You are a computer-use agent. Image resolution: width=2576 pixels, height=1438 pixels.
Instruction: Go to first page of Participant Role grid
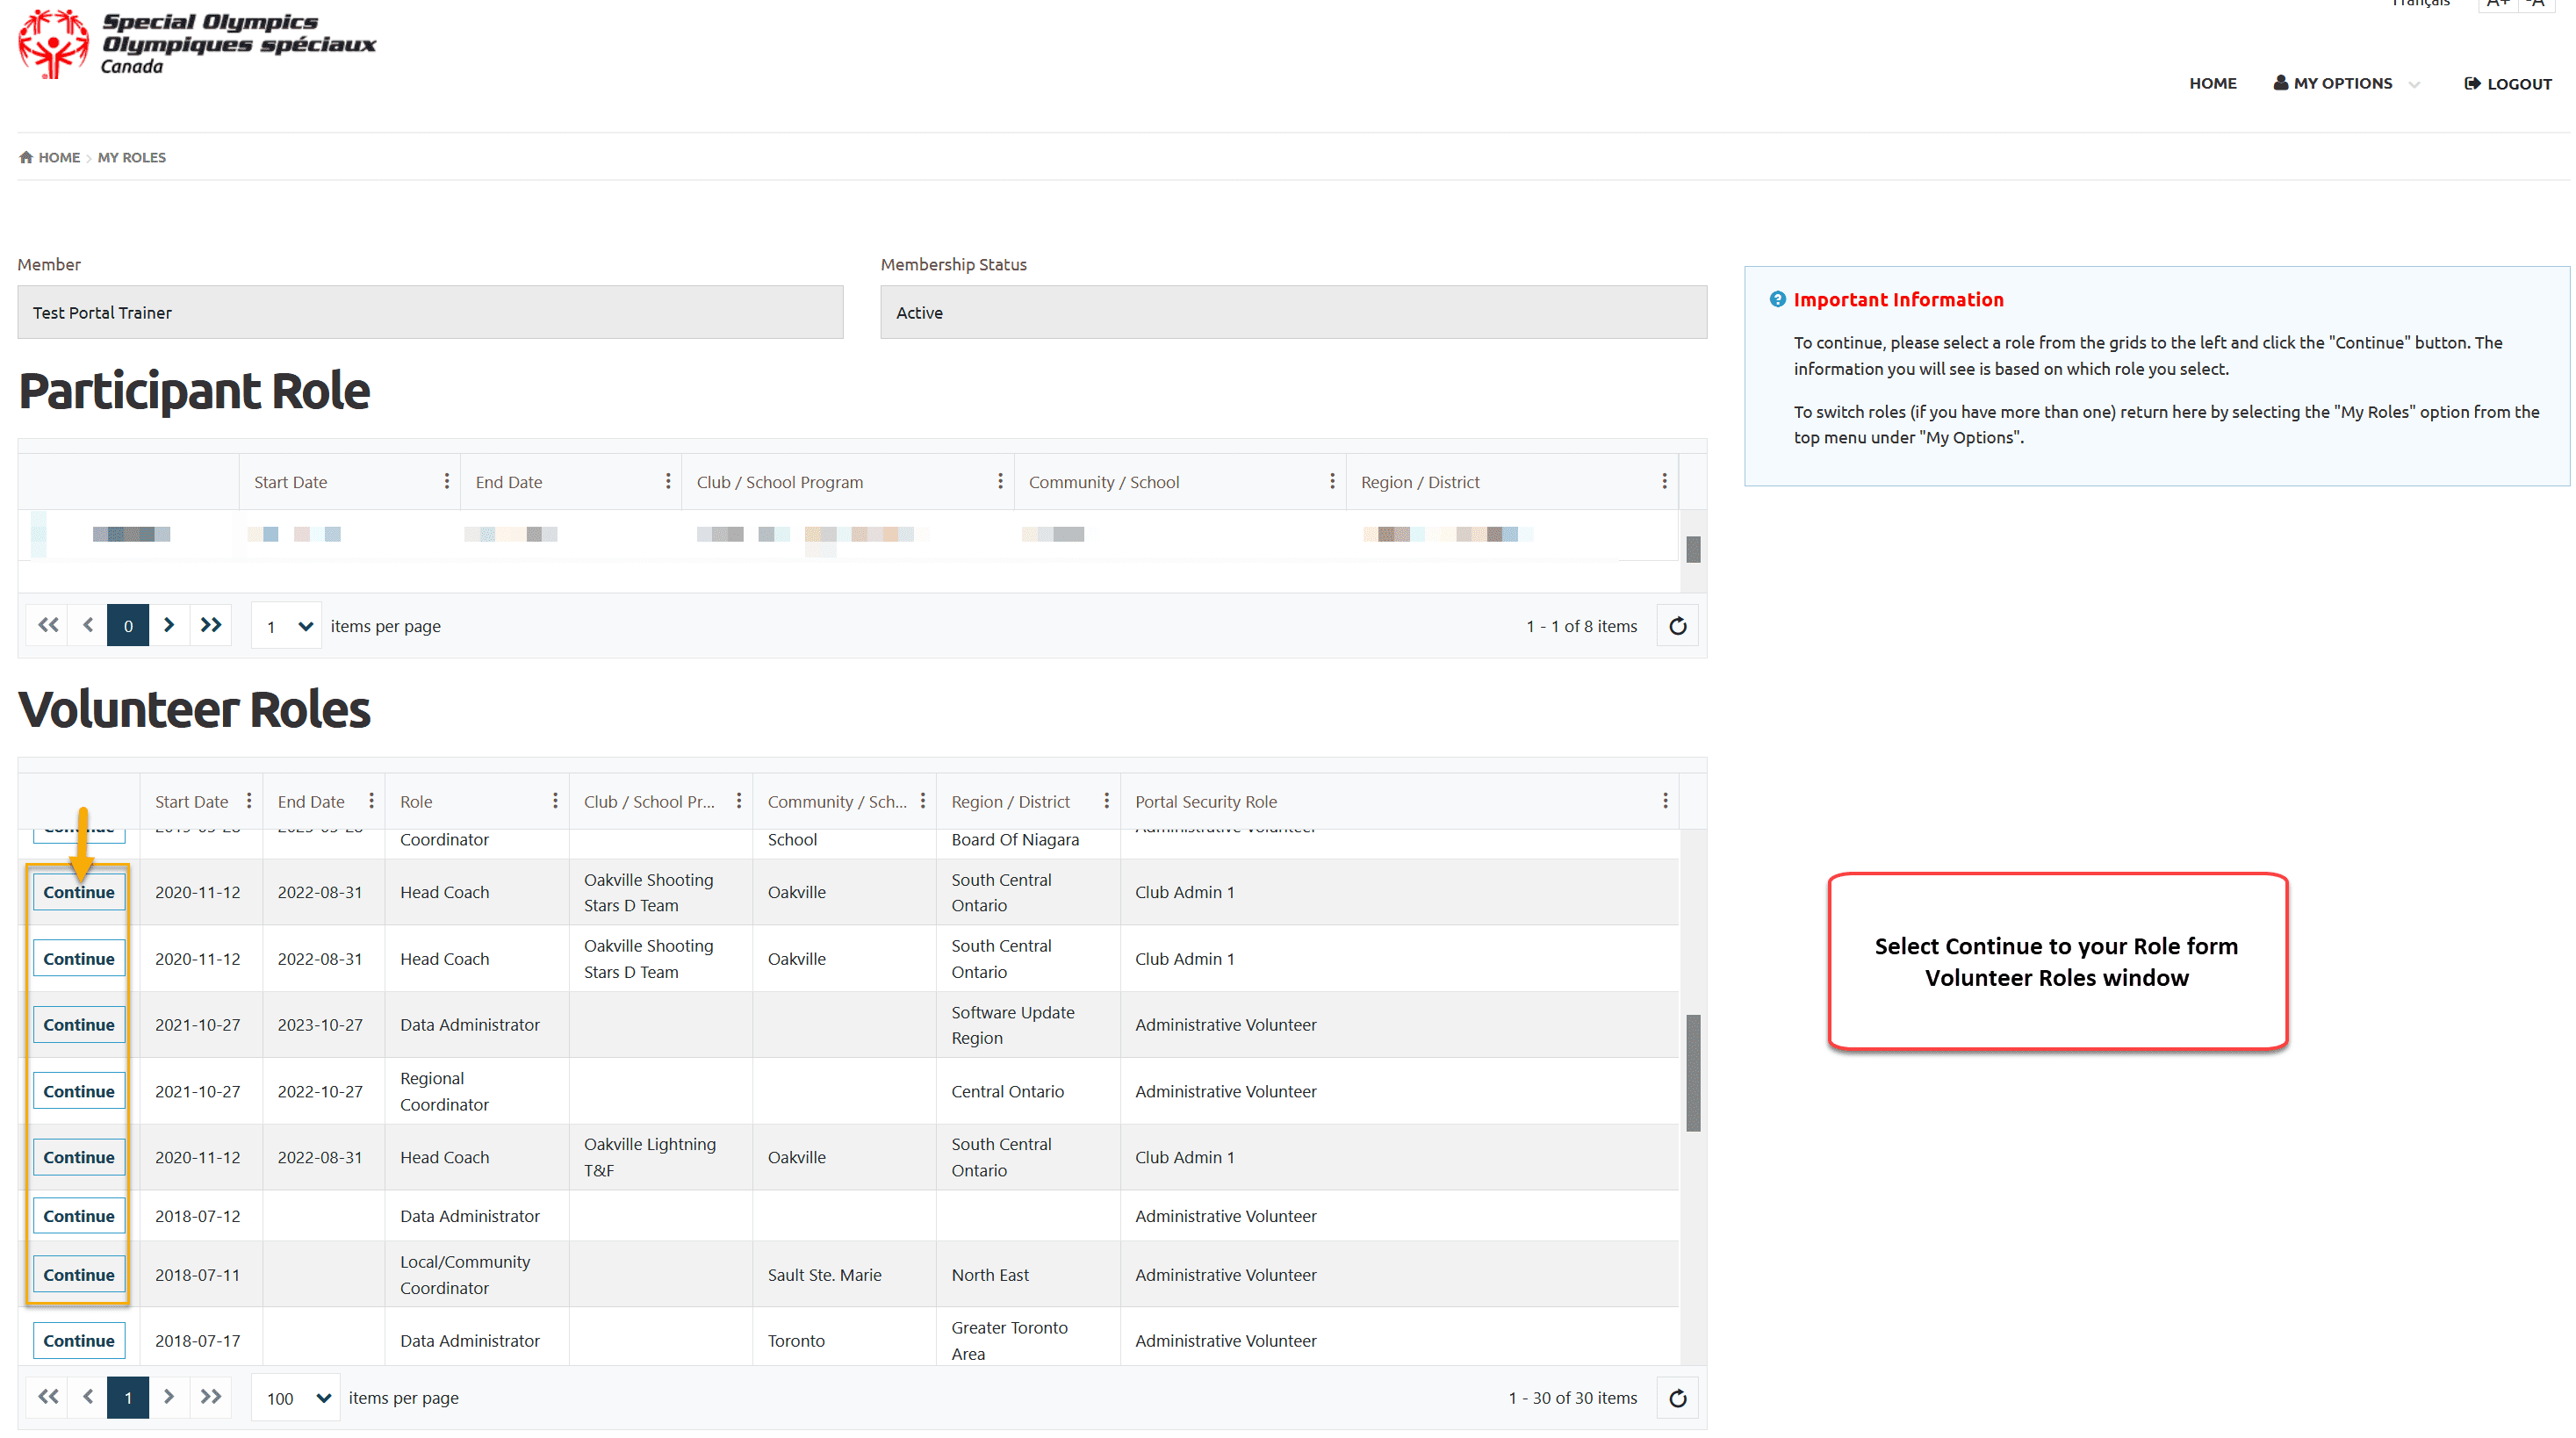[x=47, y=625]
